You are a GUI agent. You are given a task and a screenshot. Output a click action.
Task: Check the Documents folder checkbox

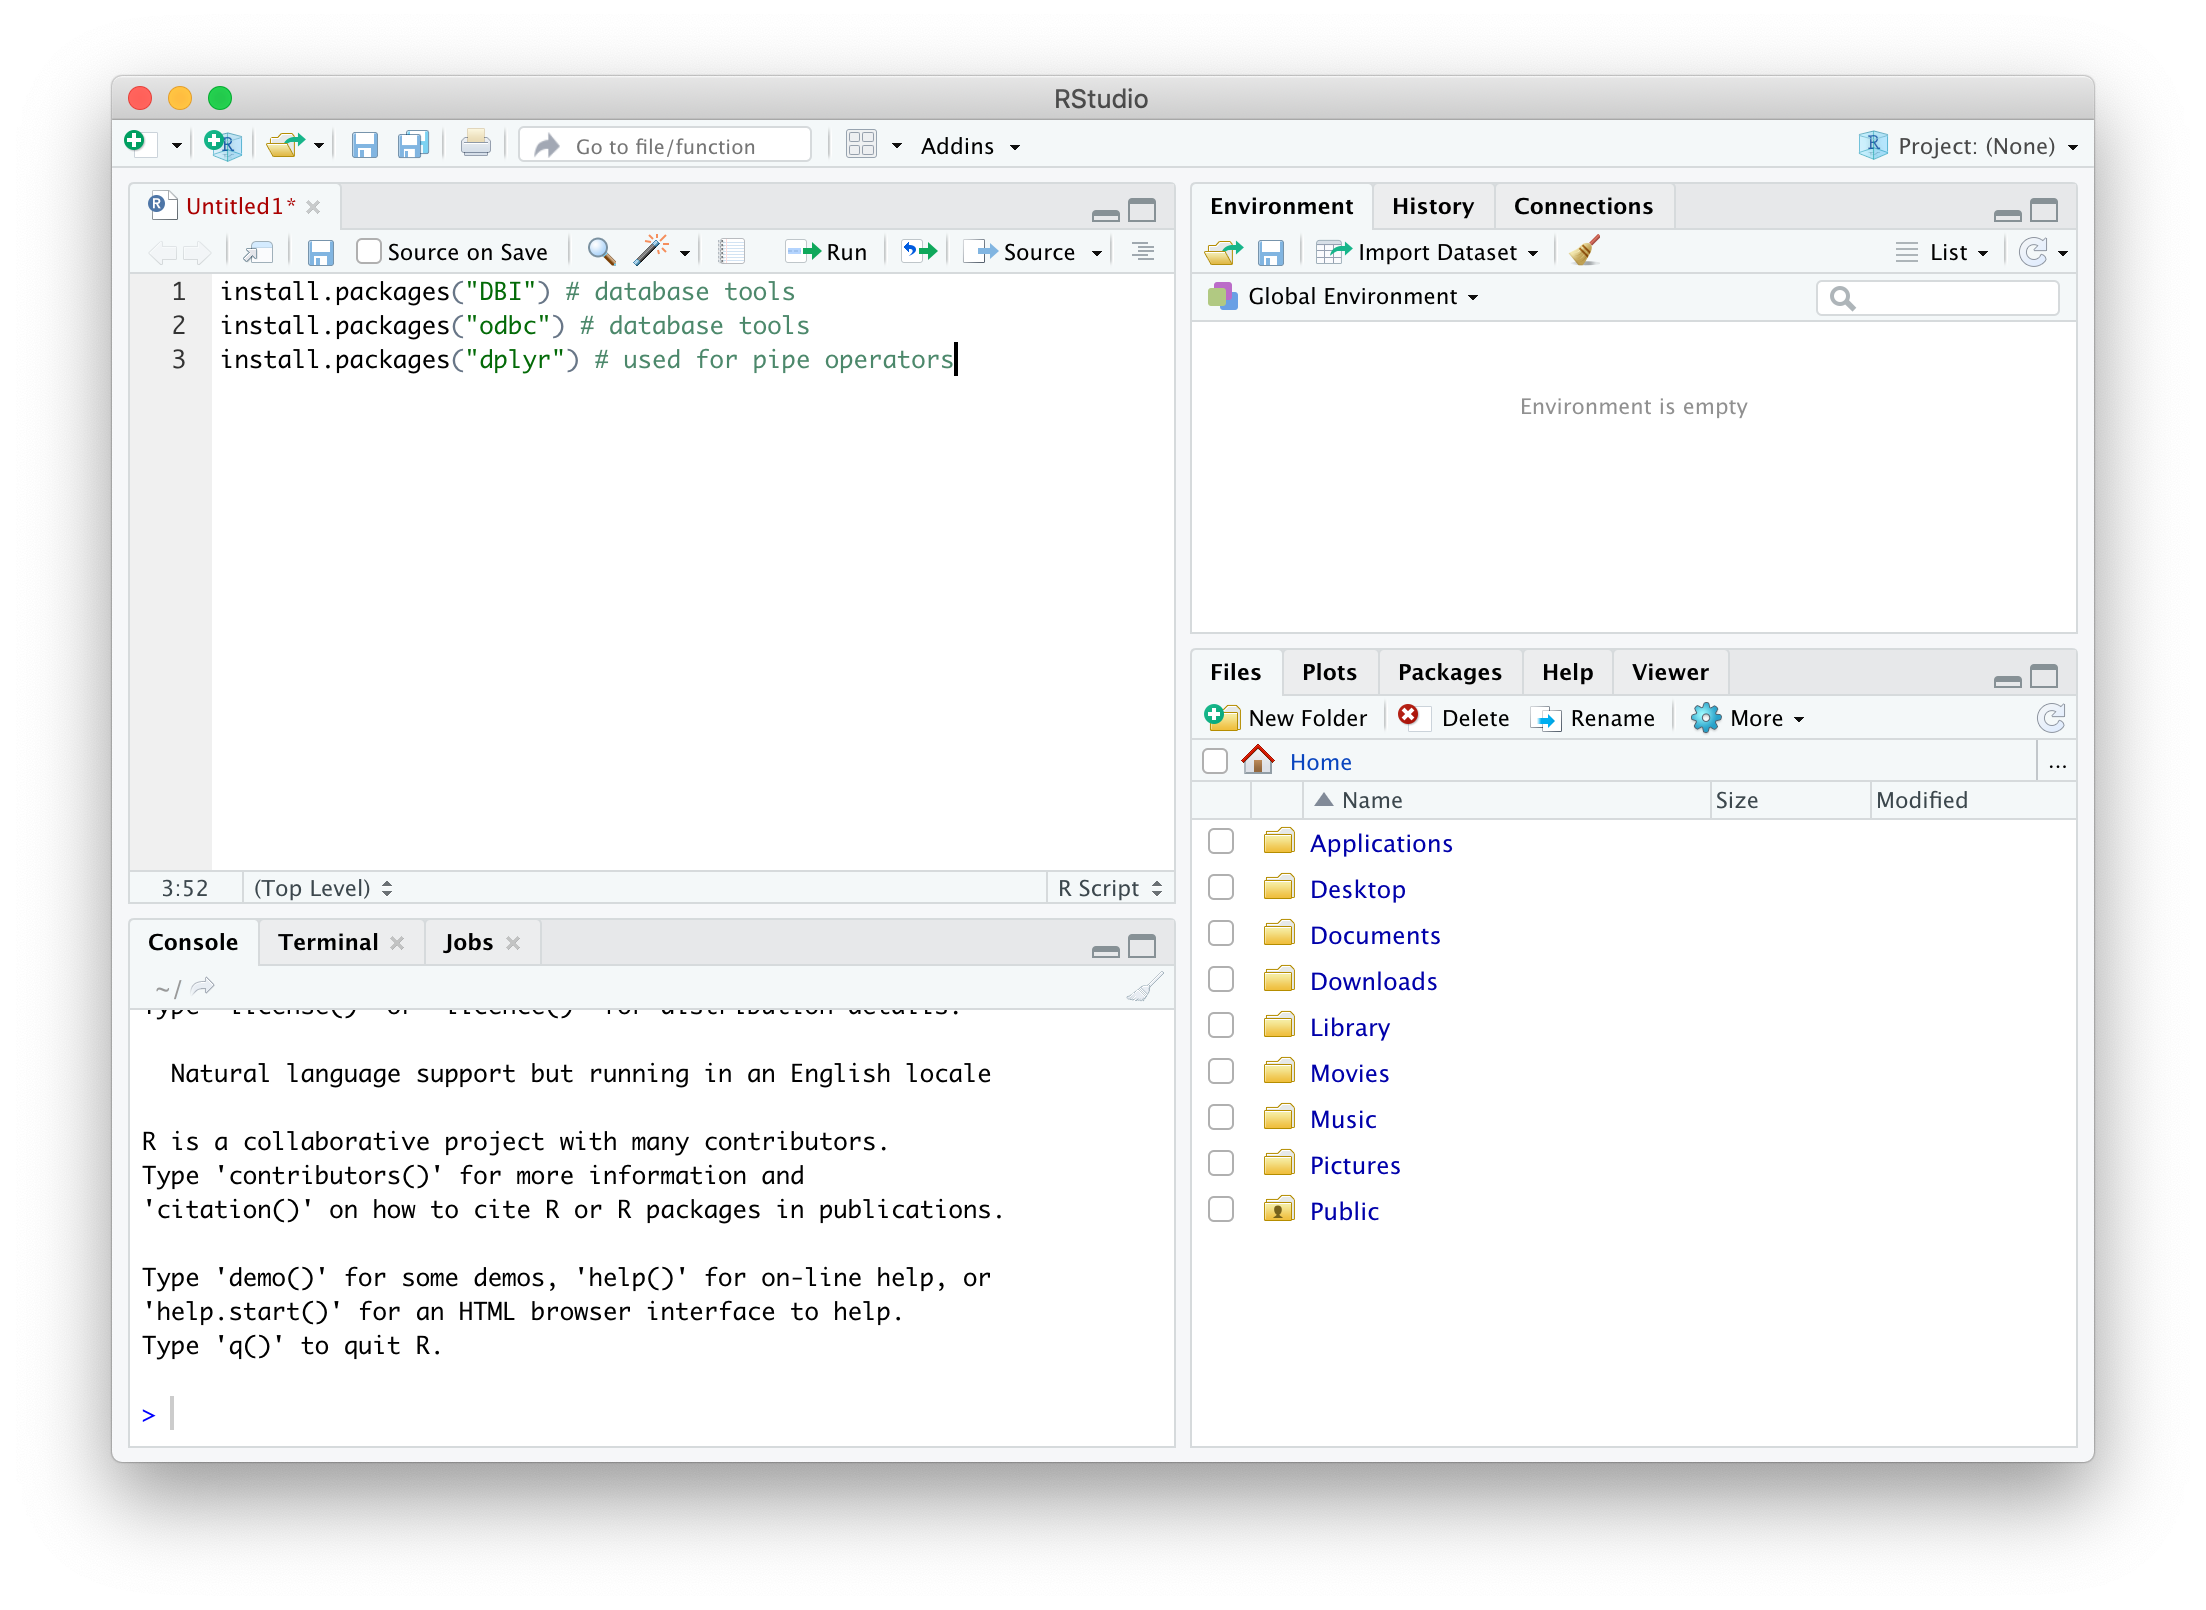[1220, 934]
